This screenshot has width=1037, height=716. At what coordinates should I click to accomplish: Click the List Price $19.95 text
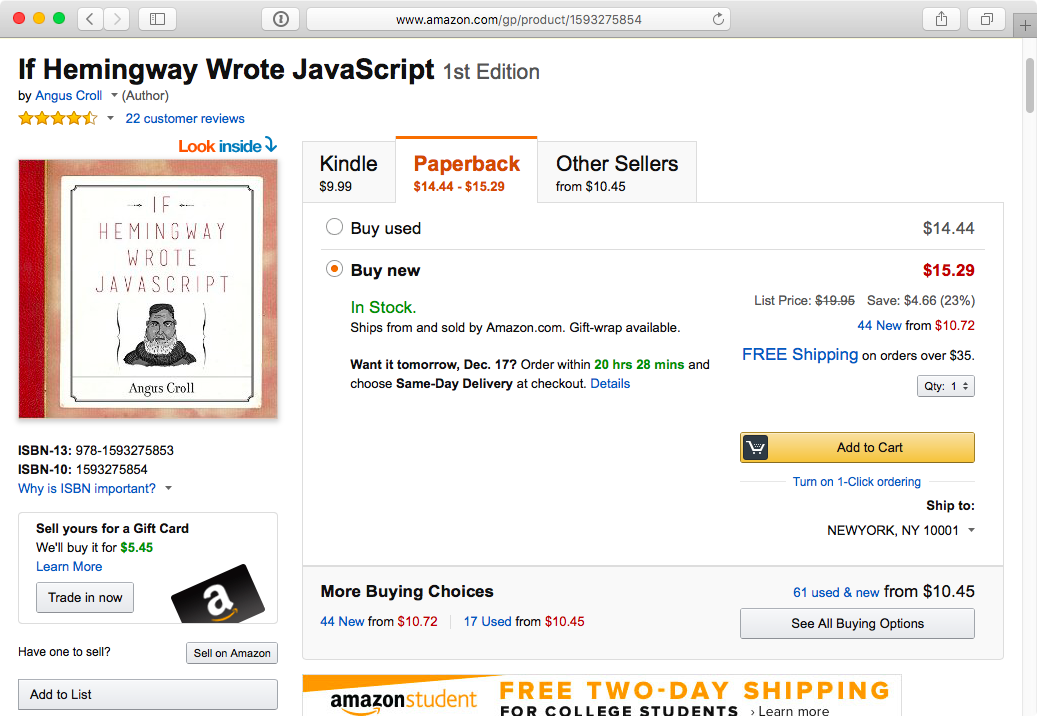[x=804, y=301]
